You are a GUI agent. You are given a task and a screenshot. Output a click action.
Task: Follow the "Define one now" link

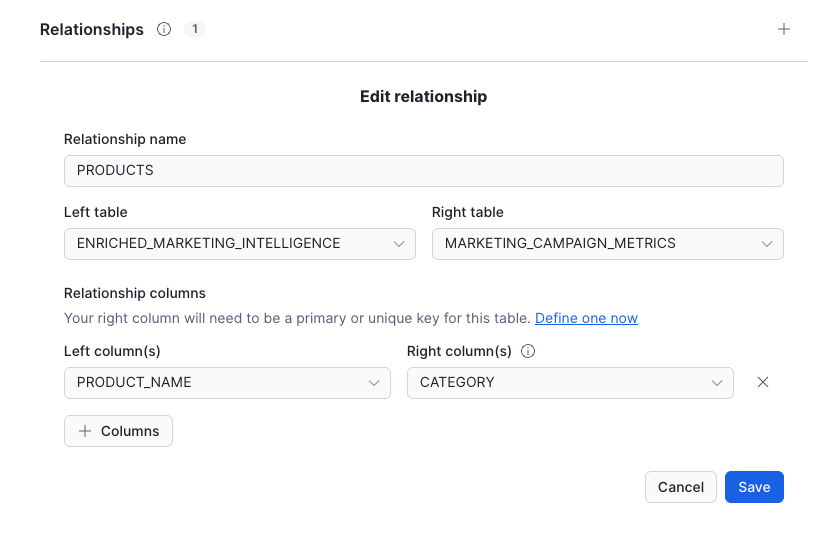[586, 318]
